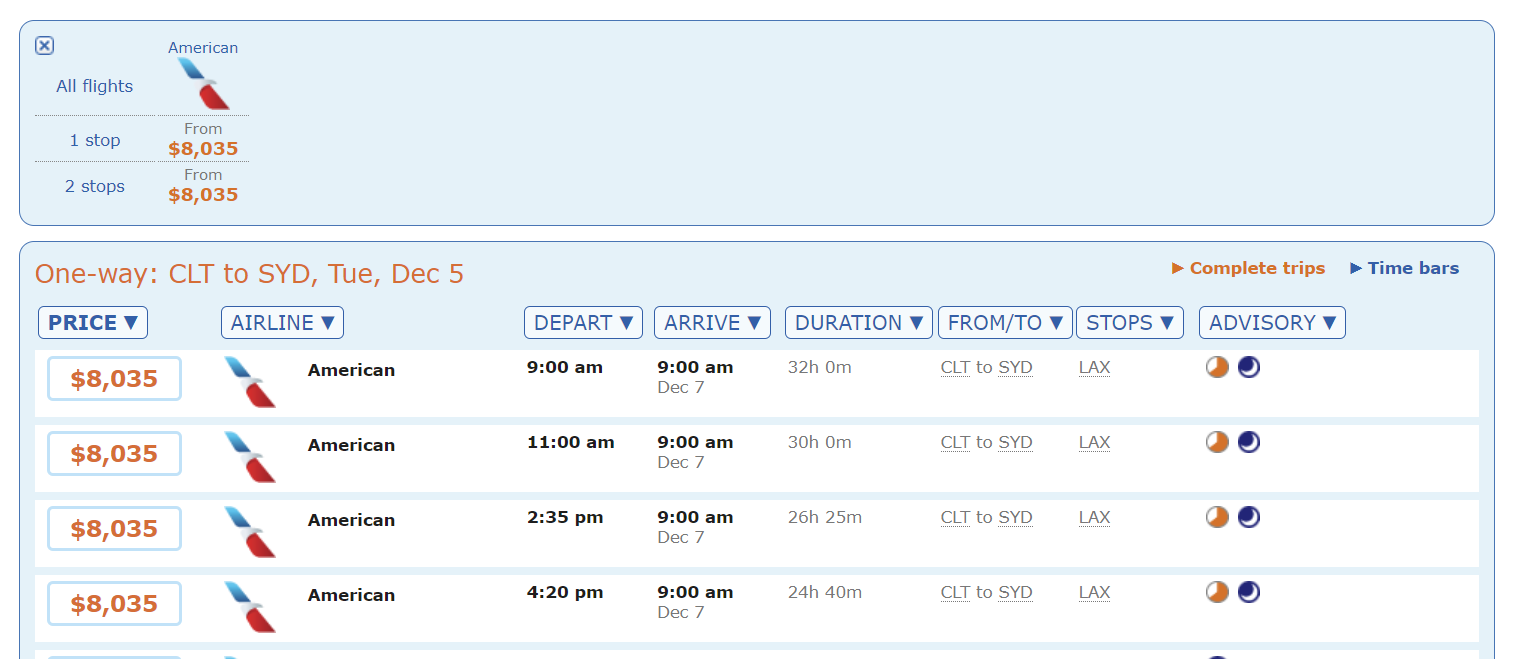This screenshot has width=1521, height=659.
Task: Click the moon advisory icon on the 4:20 pm flight
Action: [x=1249, y=592]
